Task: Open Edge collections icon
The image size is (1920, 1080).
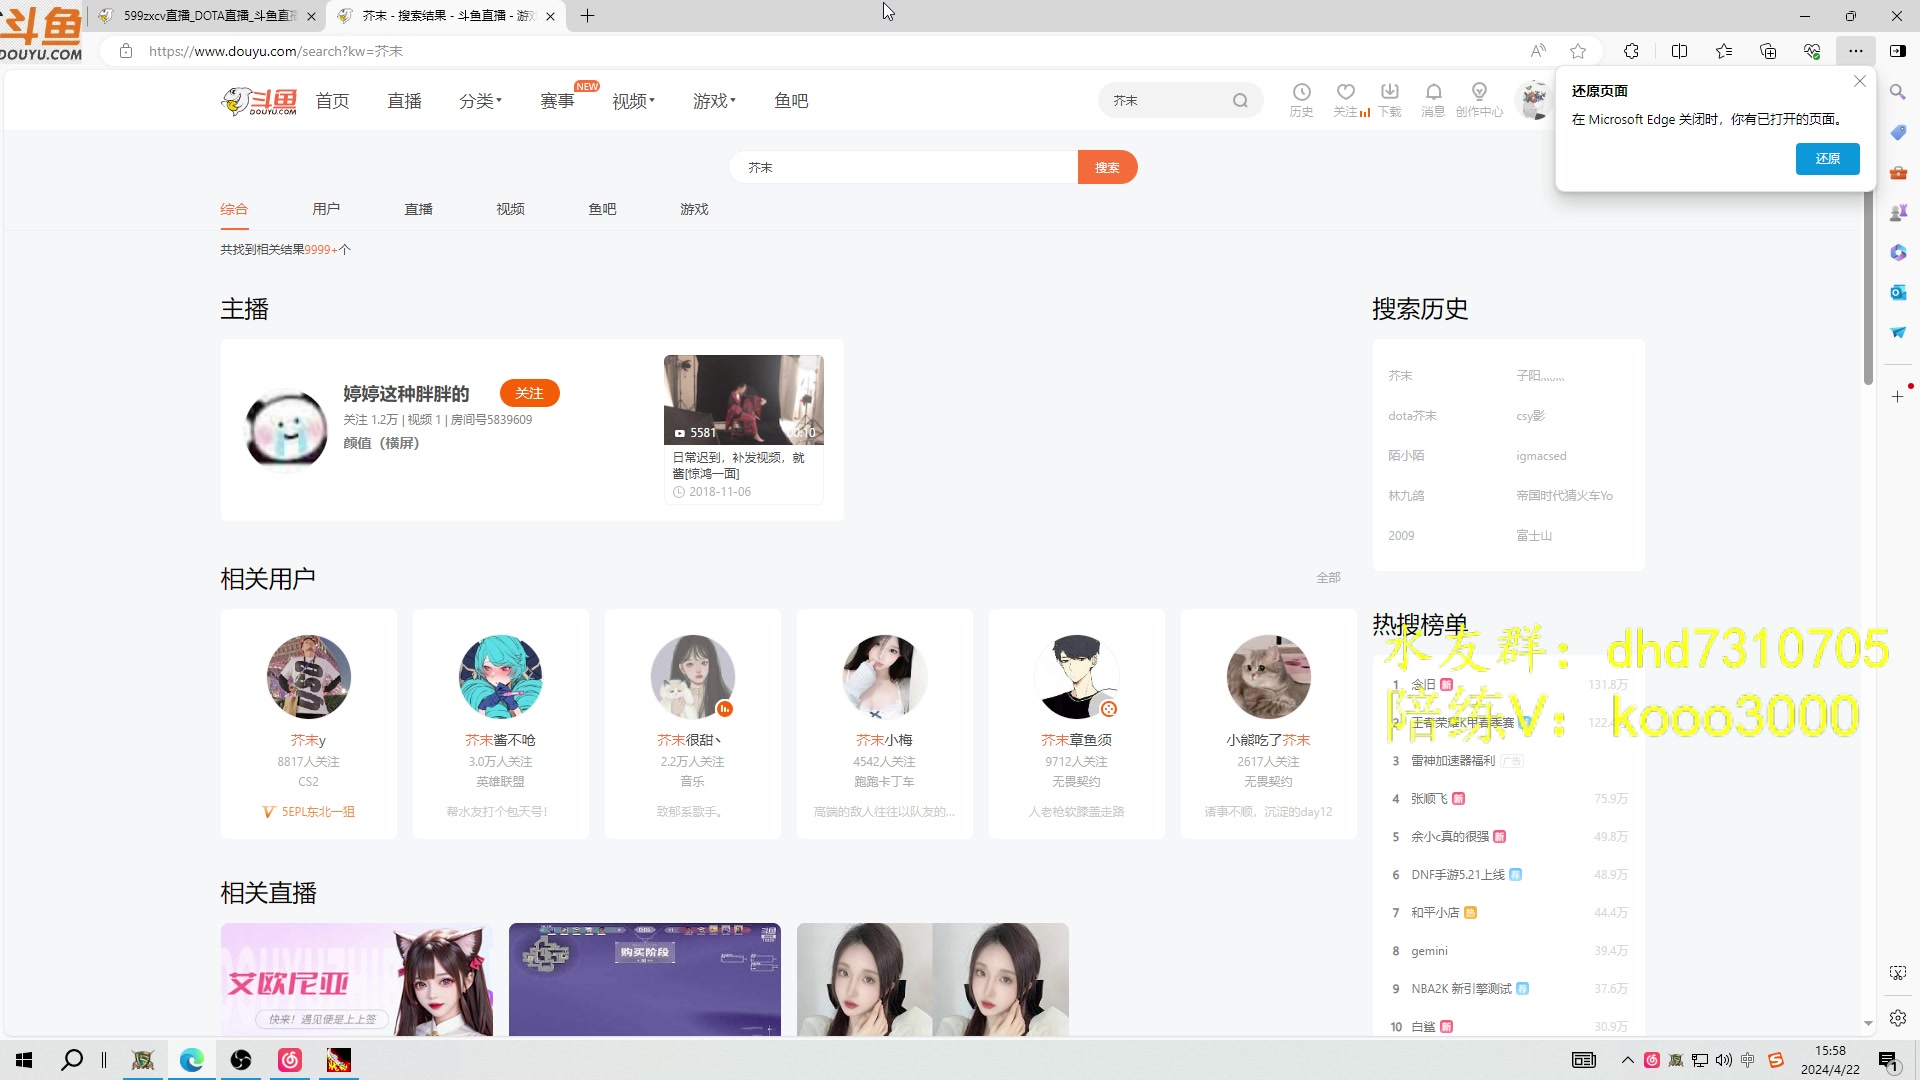Action: click(1768, 51)
